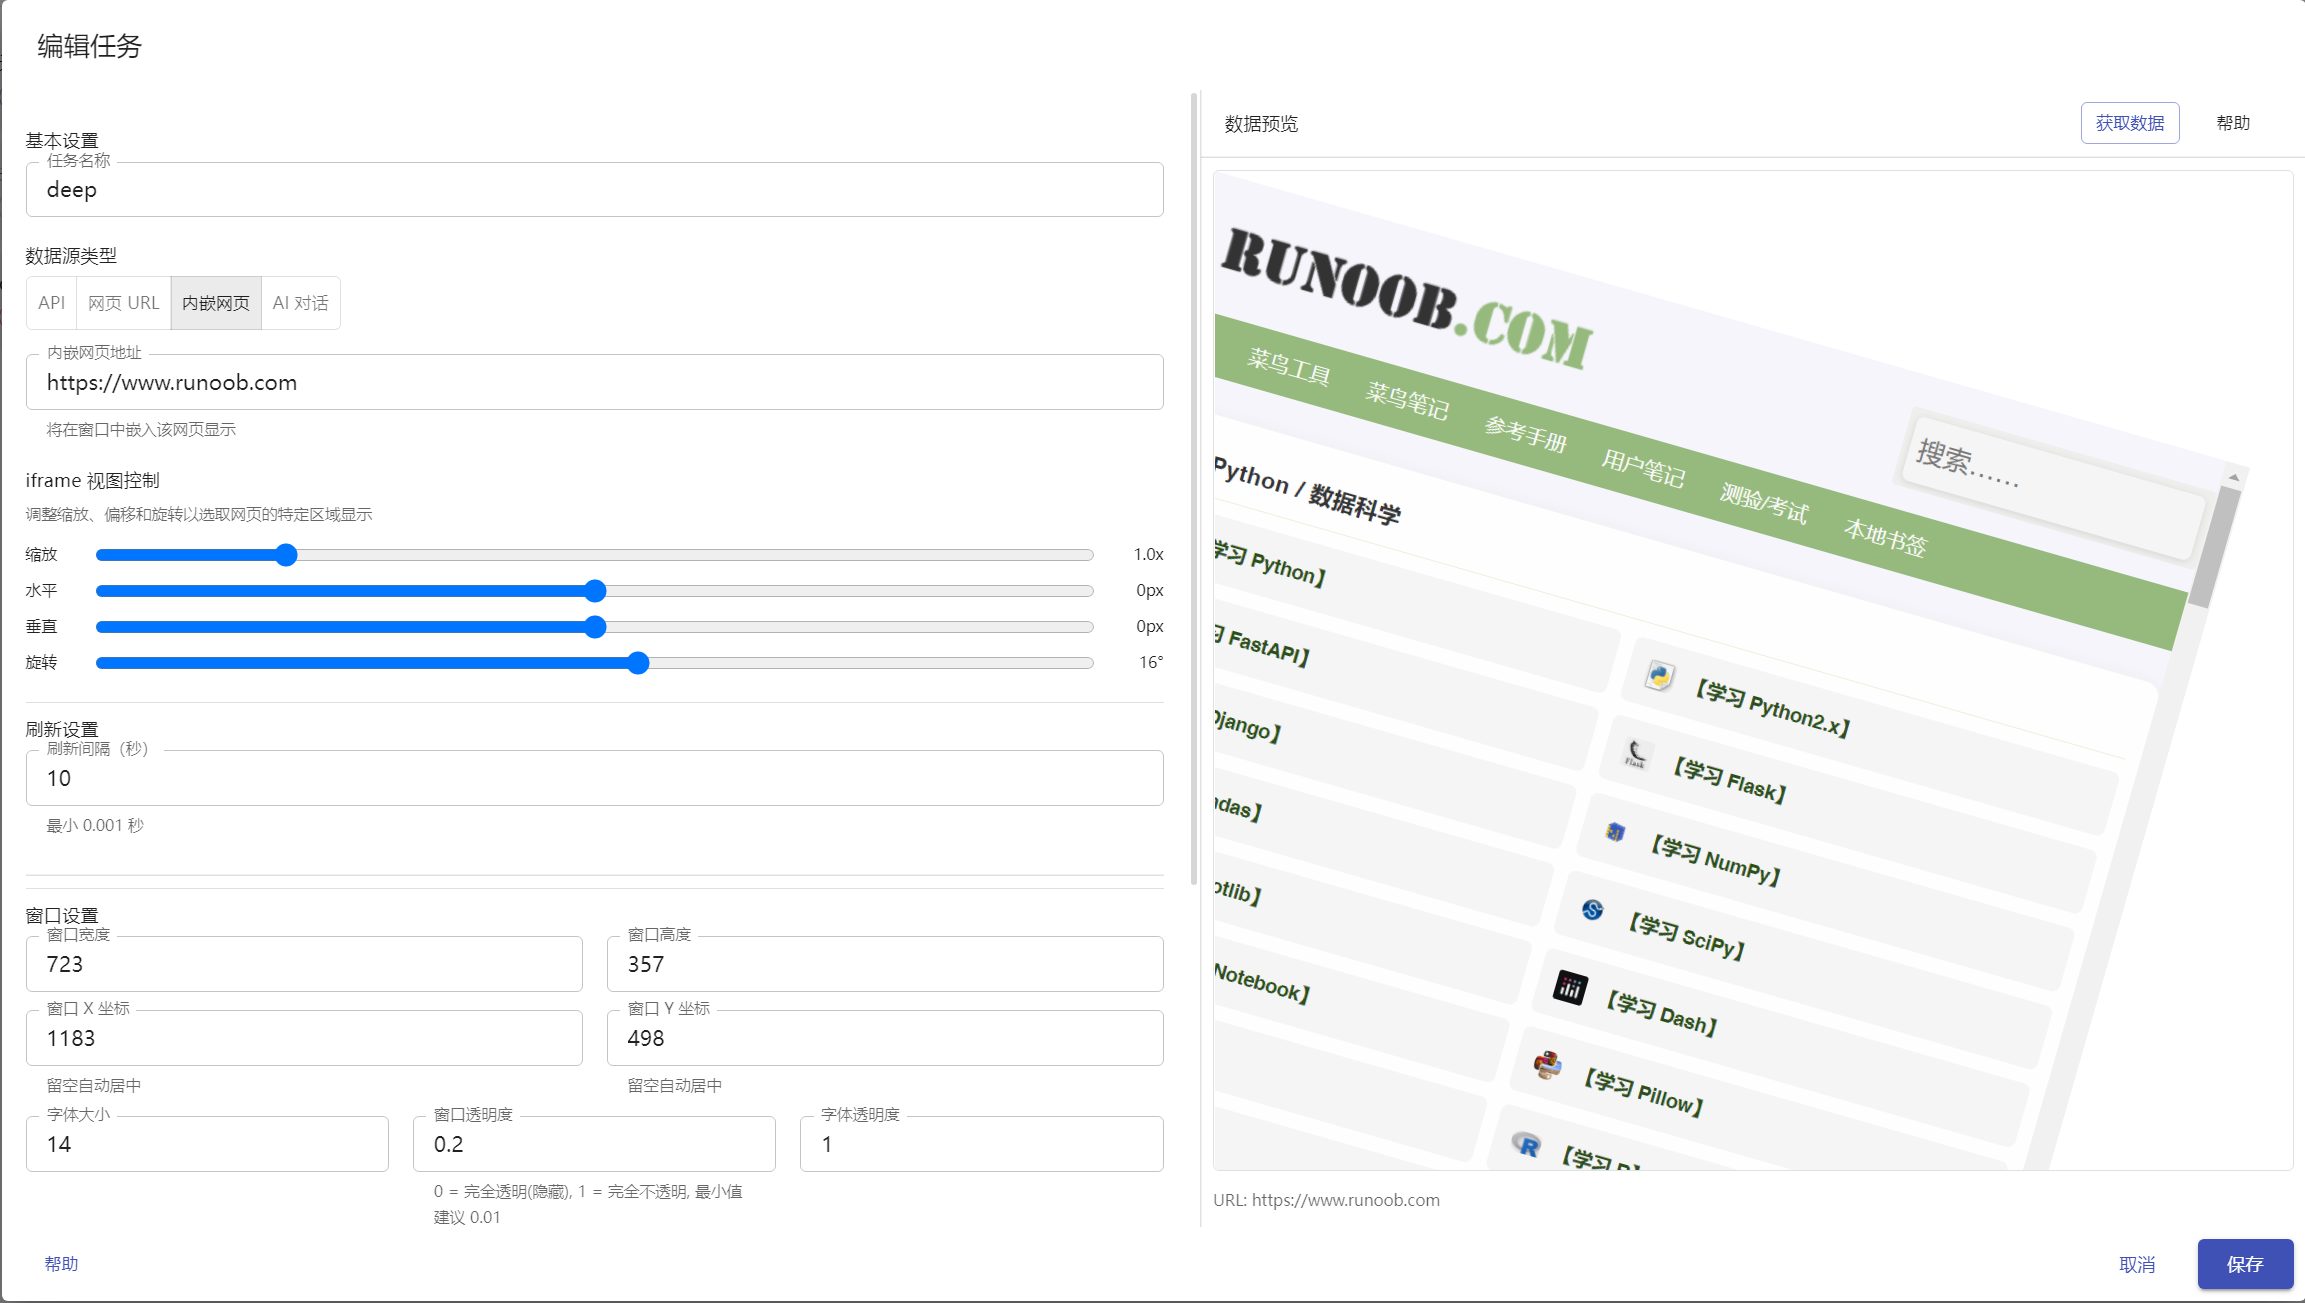Click the 1.0x zoom value label
The image size is (2305, 1303).
(x=1148, y=554)
